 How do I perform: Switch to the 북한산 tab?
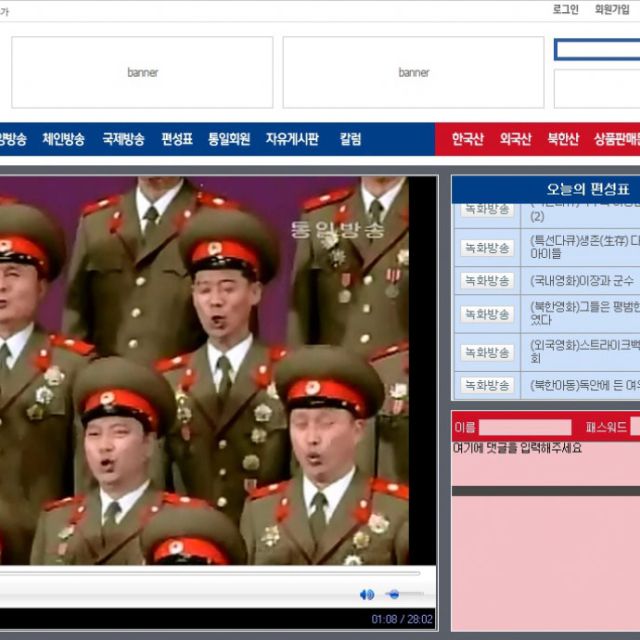click(x=563, y=139)
